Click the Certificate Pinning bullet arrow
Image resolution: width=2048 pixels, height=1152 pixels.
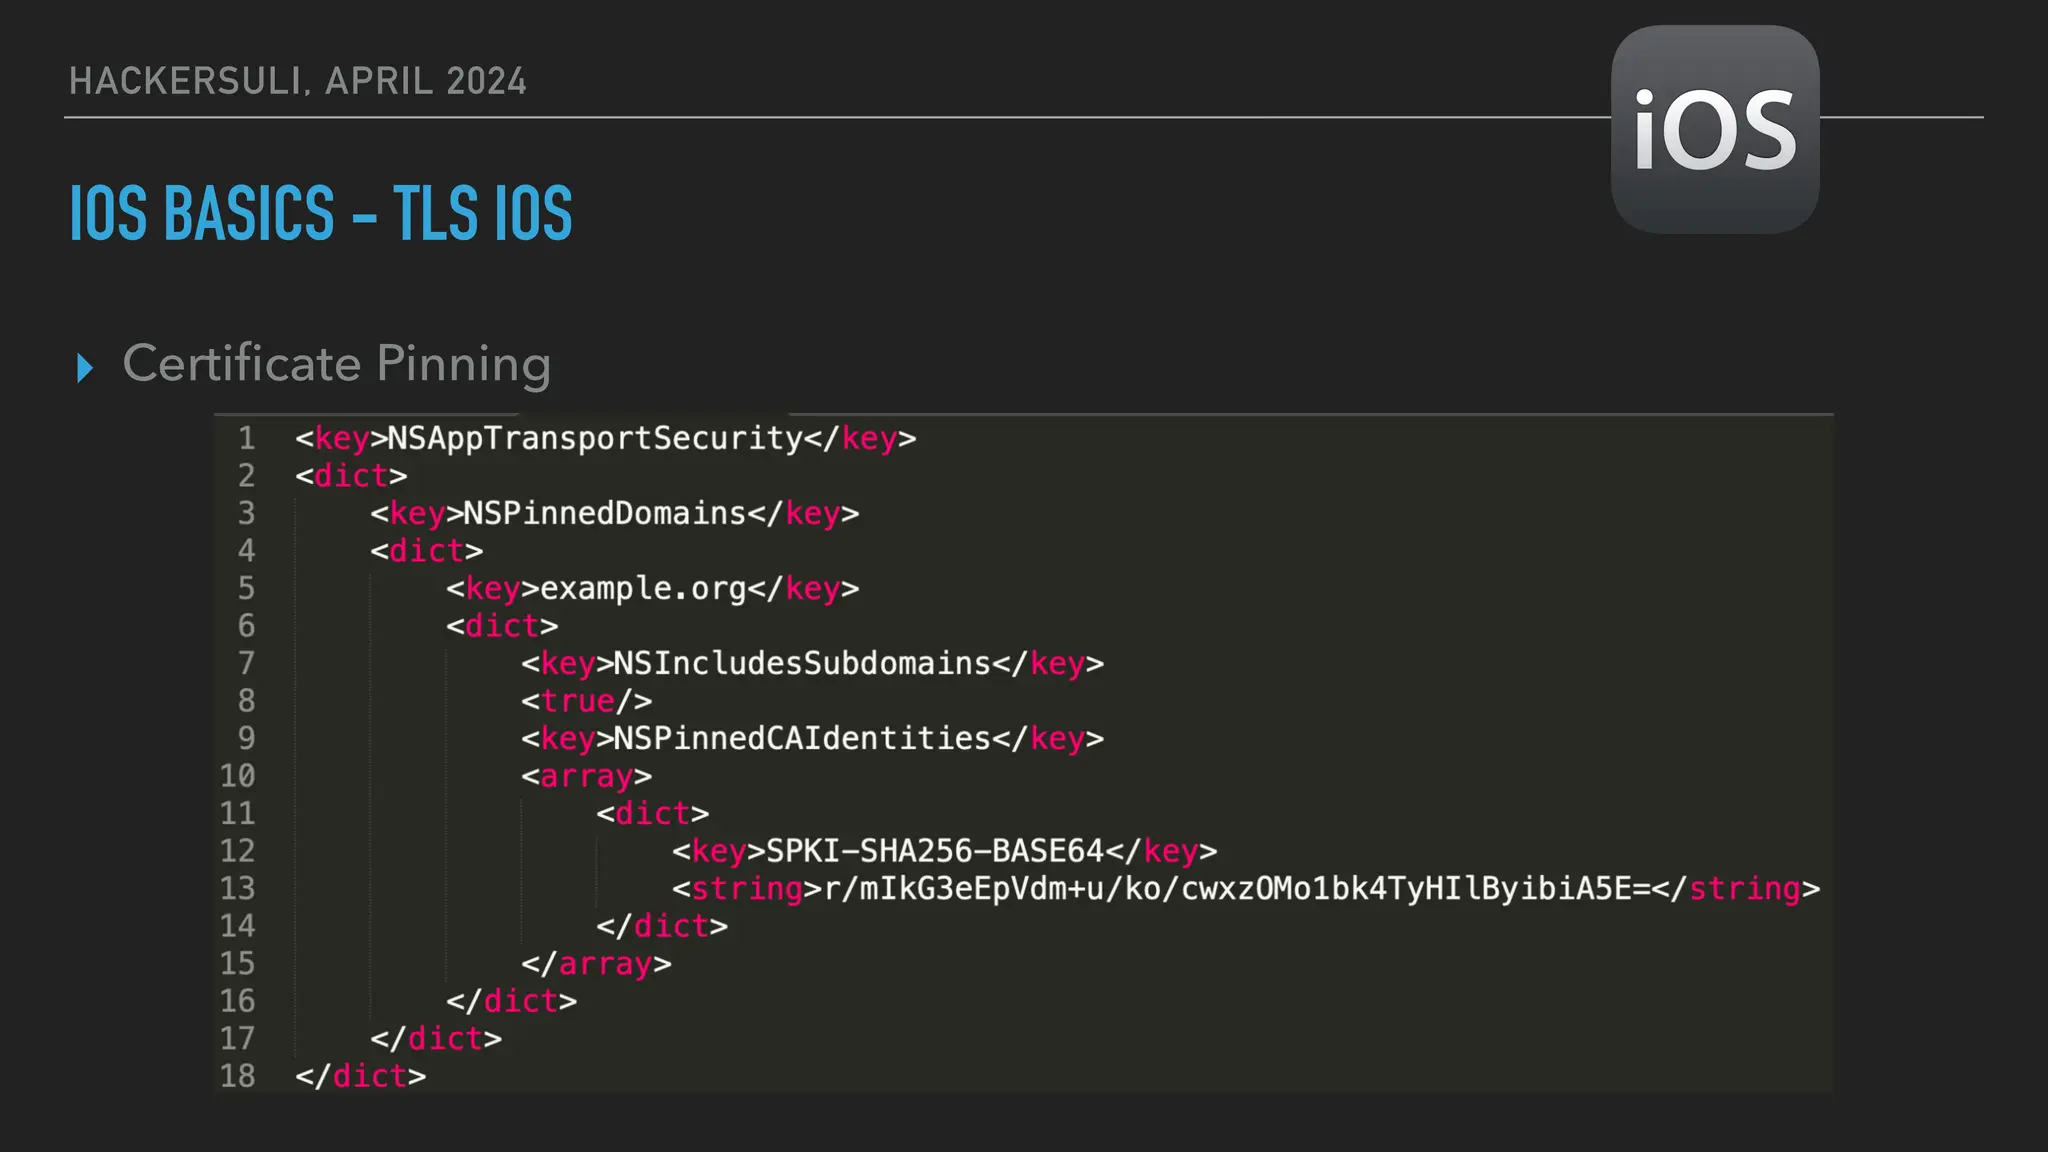85,368
